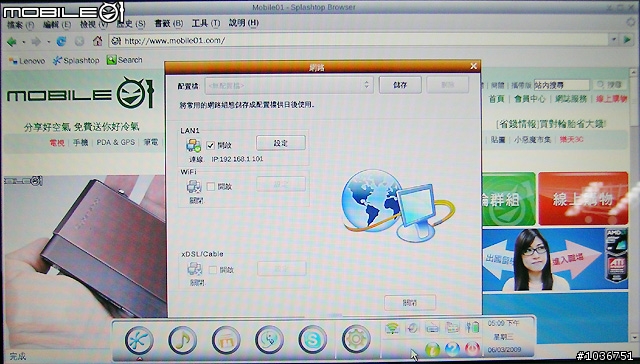This screenshot has width=640, height=364.
Task: Reload the page with the refresh icon
Action: point(61,41)
